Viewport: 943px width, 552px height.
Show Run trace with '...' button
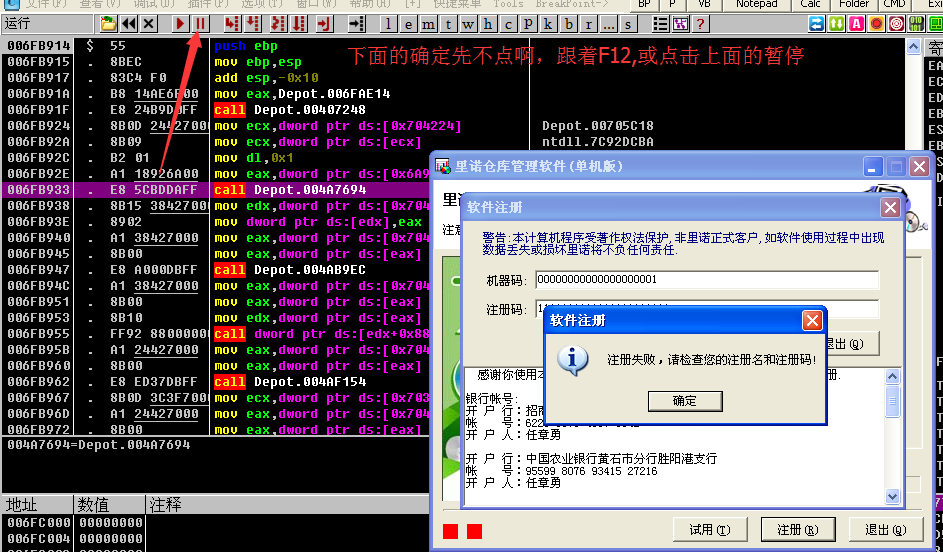coord(608,24)
